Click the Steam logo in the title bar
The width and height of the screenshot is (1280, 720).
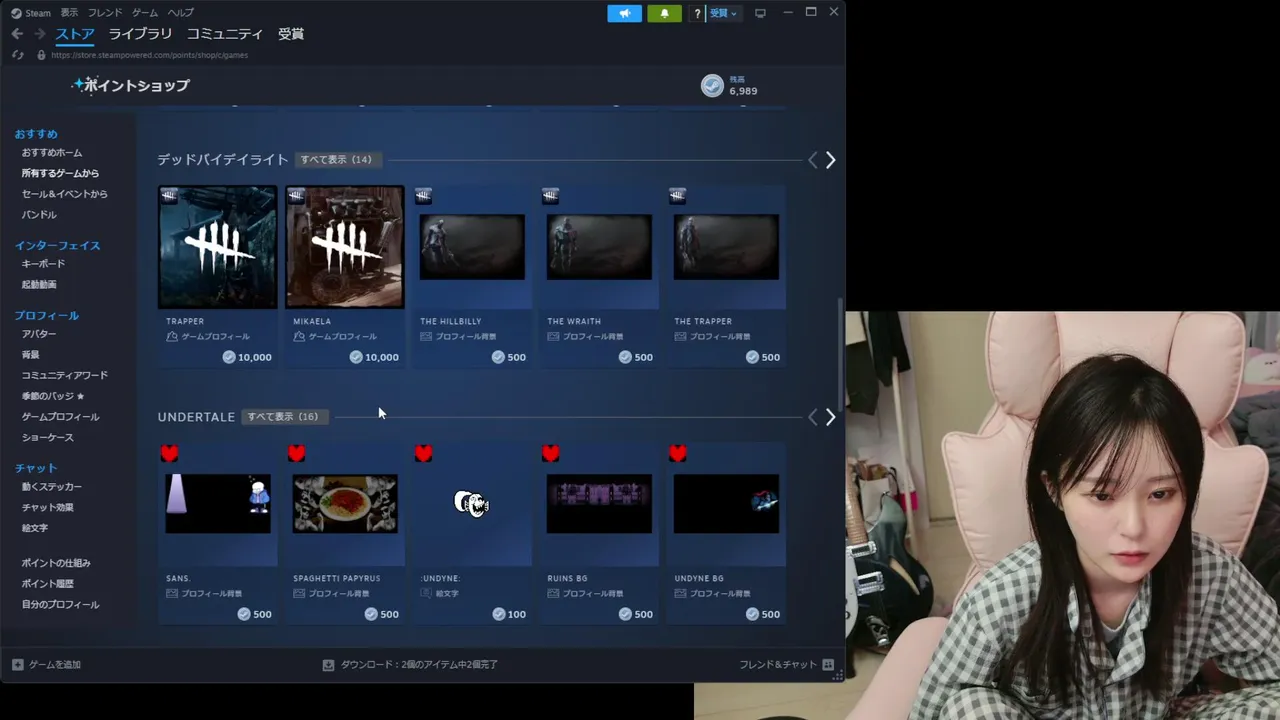(16, 13)
